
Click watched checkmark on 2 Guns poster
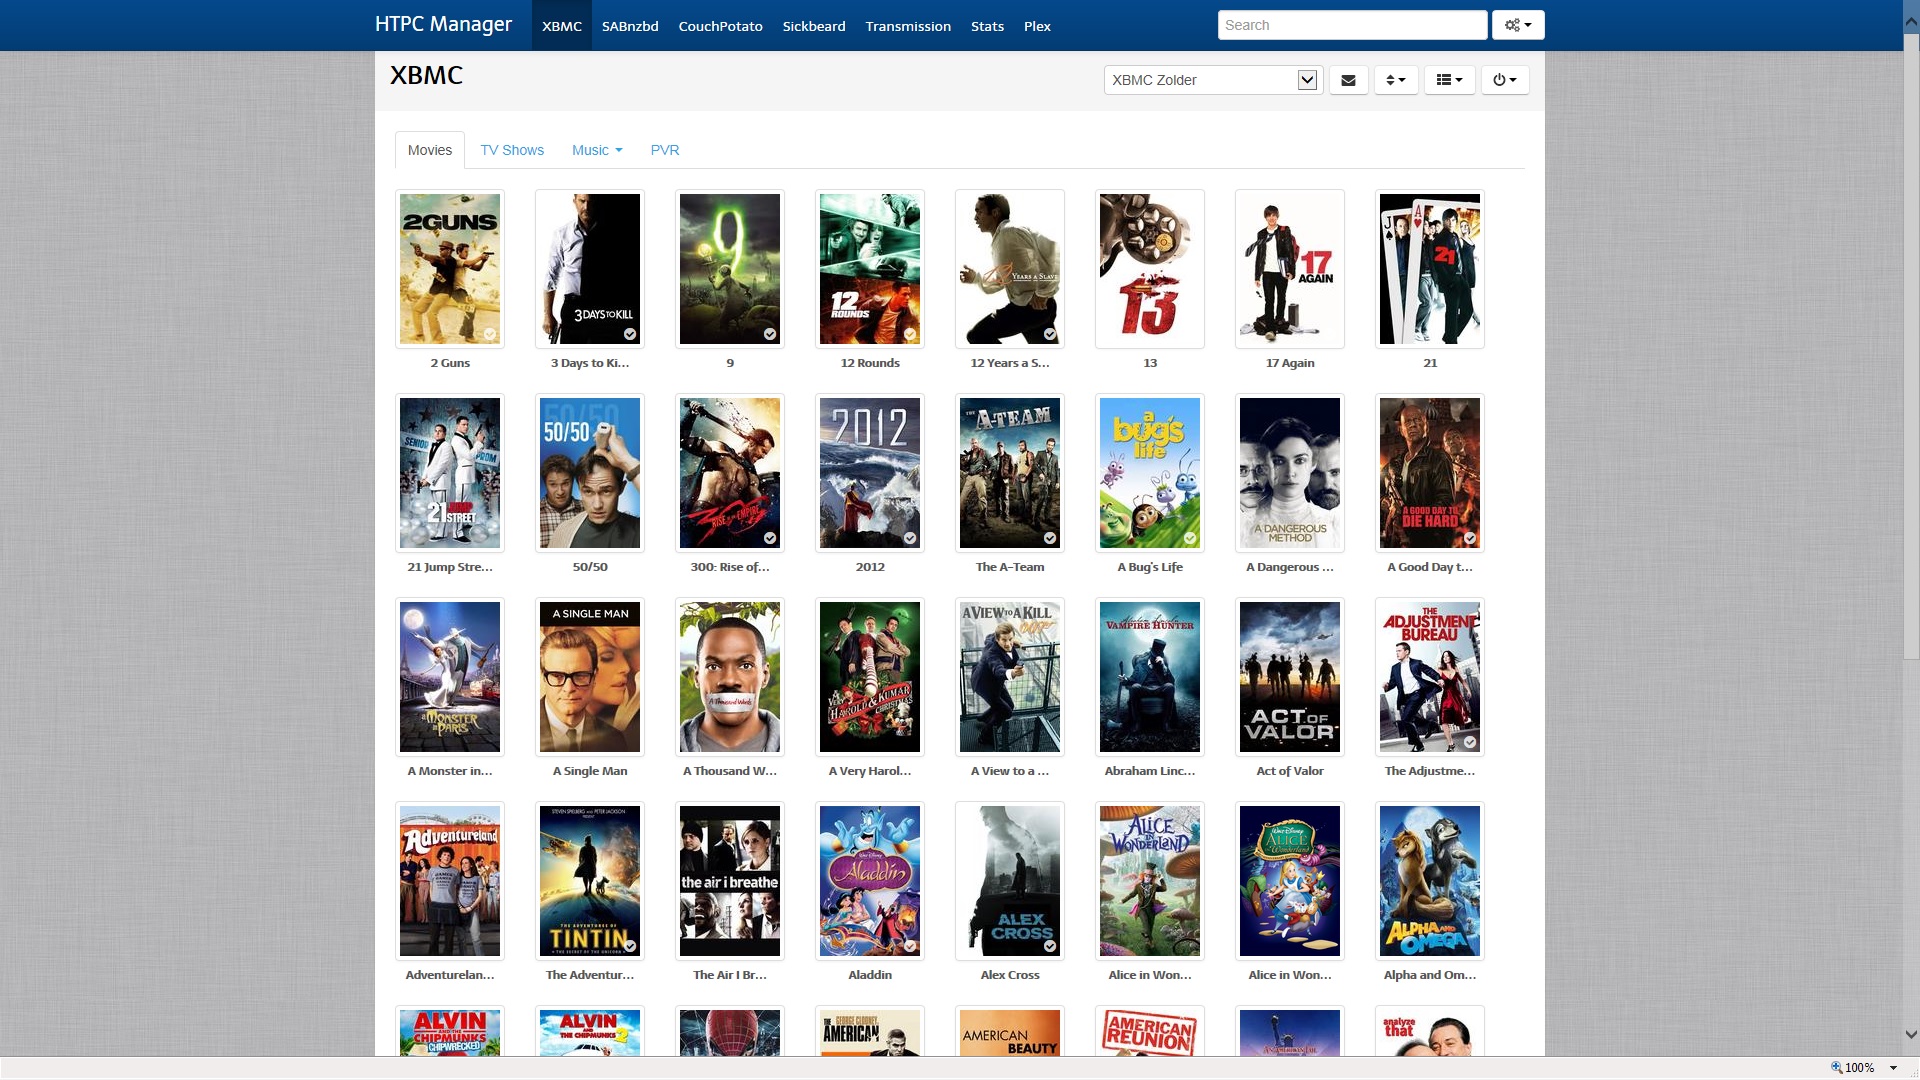[490, 334]
